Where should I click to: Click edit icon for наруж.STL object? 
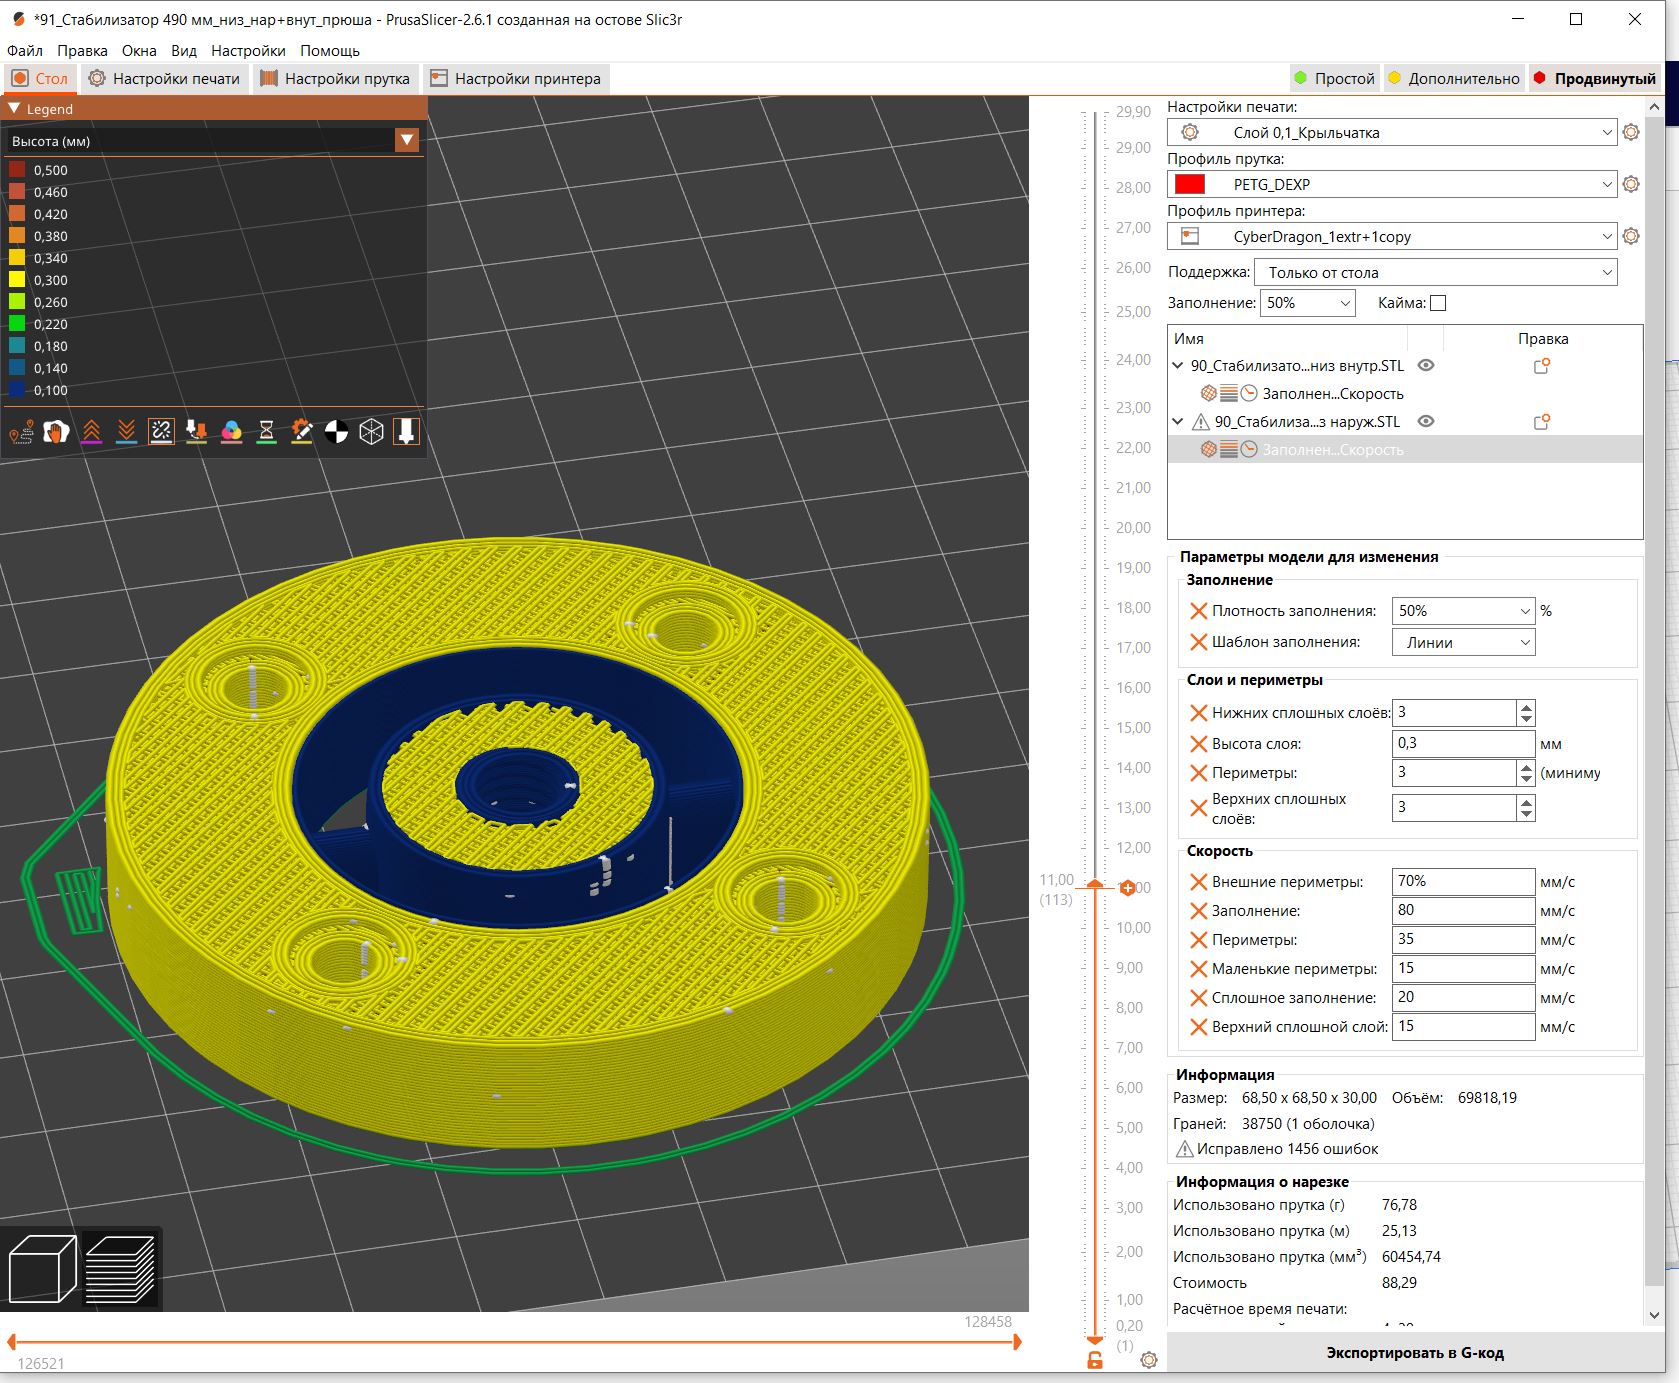pyautogui.click(x=1542, y=422)
